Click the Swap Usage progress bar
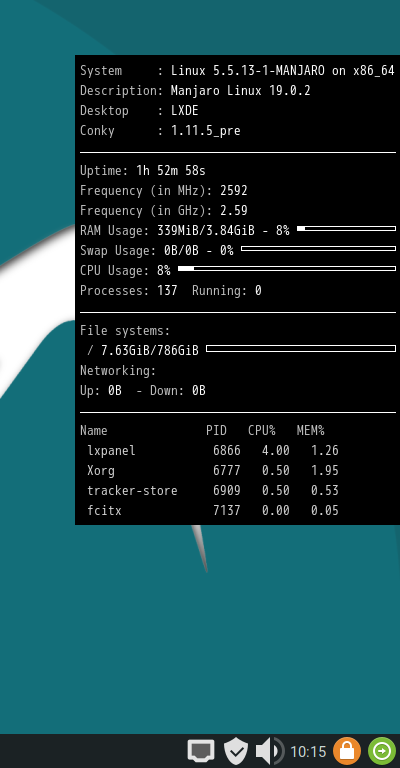 [318, 248]
